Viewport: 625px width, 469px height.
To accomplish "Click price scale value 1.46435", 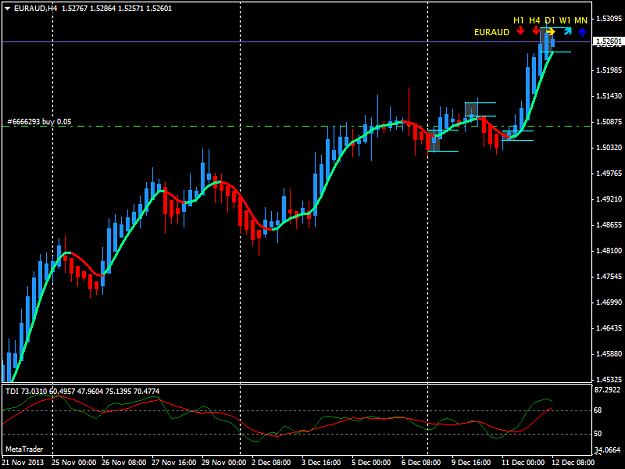I will tap(609, 328).
